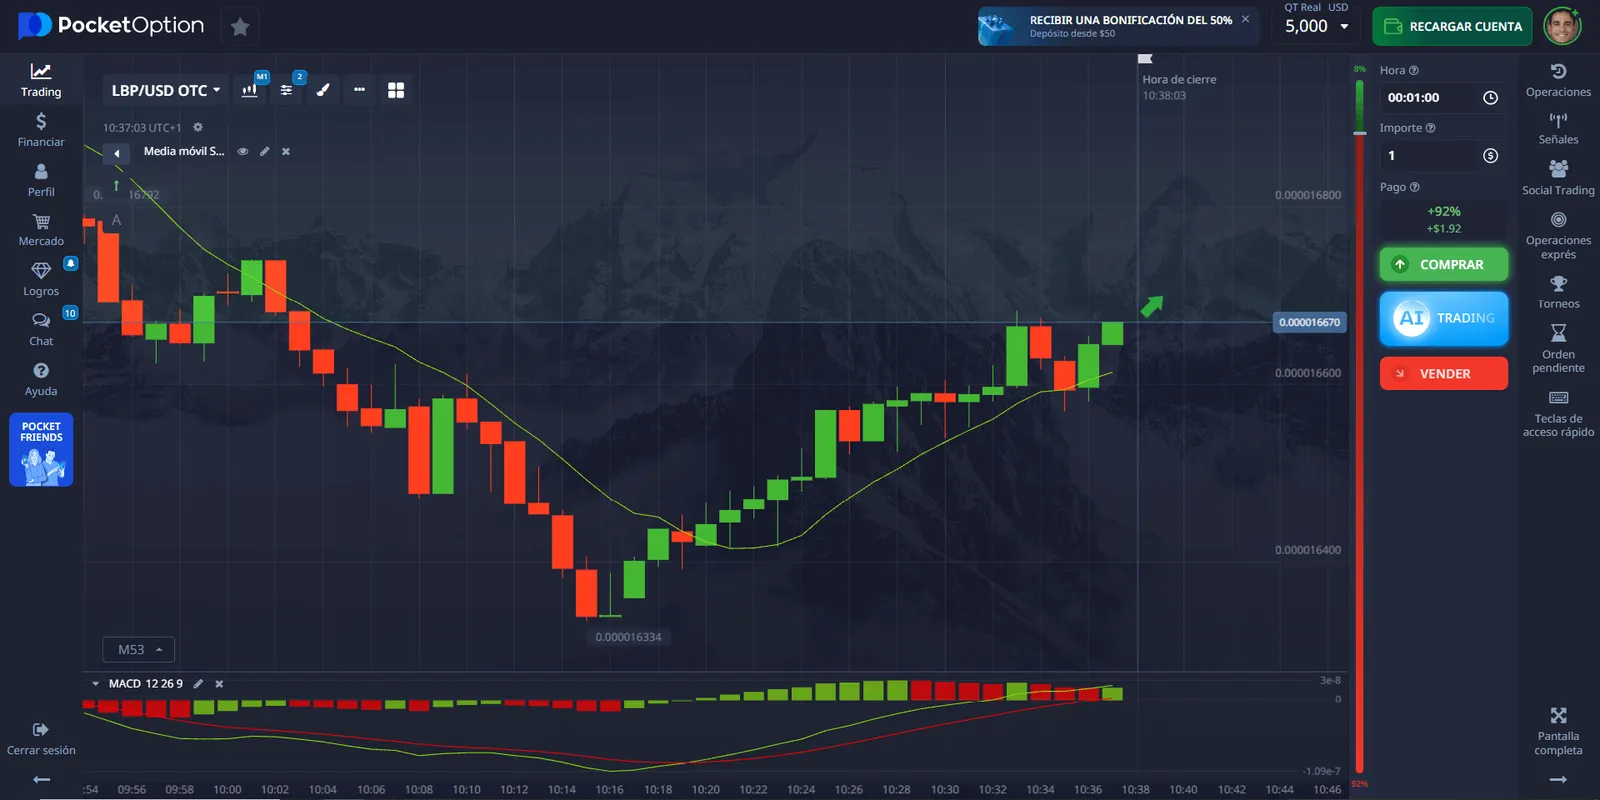Open the Torneos trophy icon
The width and height of the screenshot is (1600, 800).
[1558, 292]
